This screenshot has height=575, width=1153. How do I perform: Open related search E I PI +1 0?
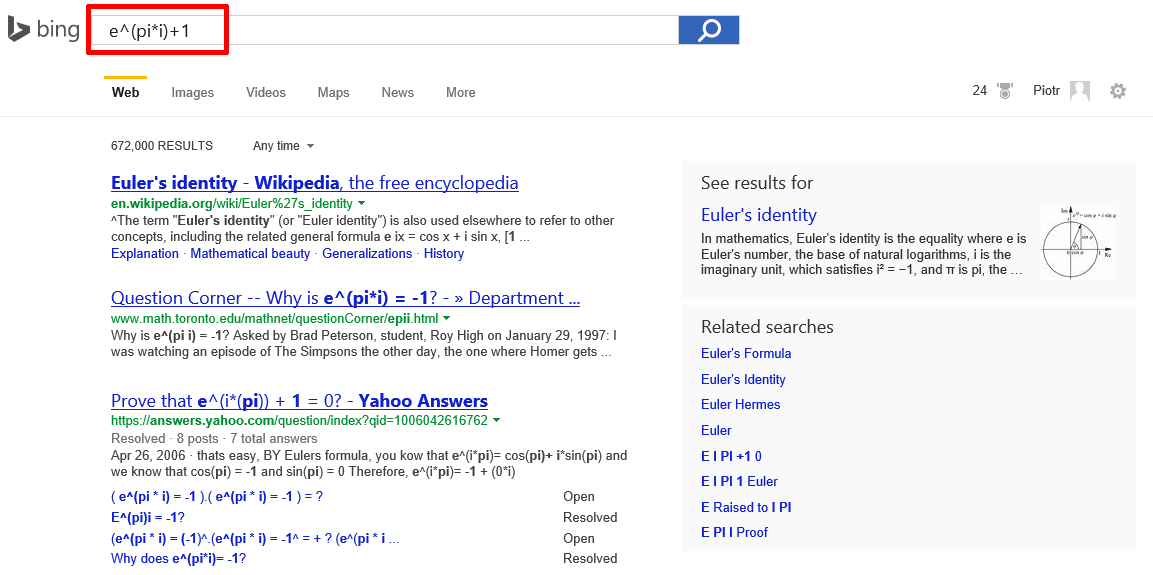(732, 456)
